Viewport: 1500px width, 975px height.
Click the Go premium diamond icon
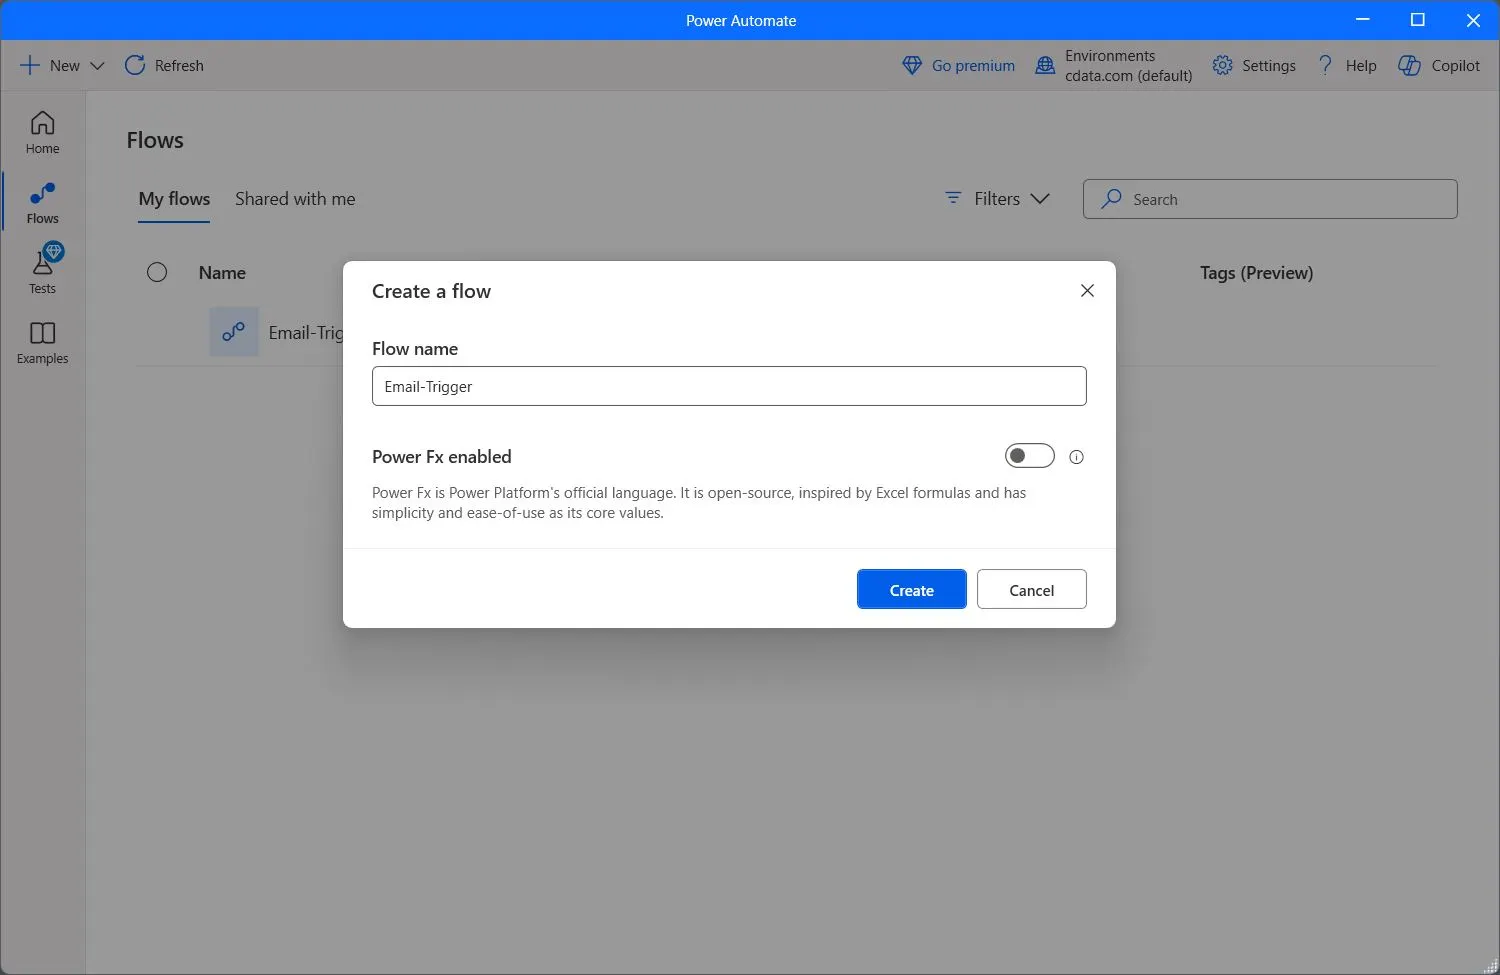pos(912,66)
